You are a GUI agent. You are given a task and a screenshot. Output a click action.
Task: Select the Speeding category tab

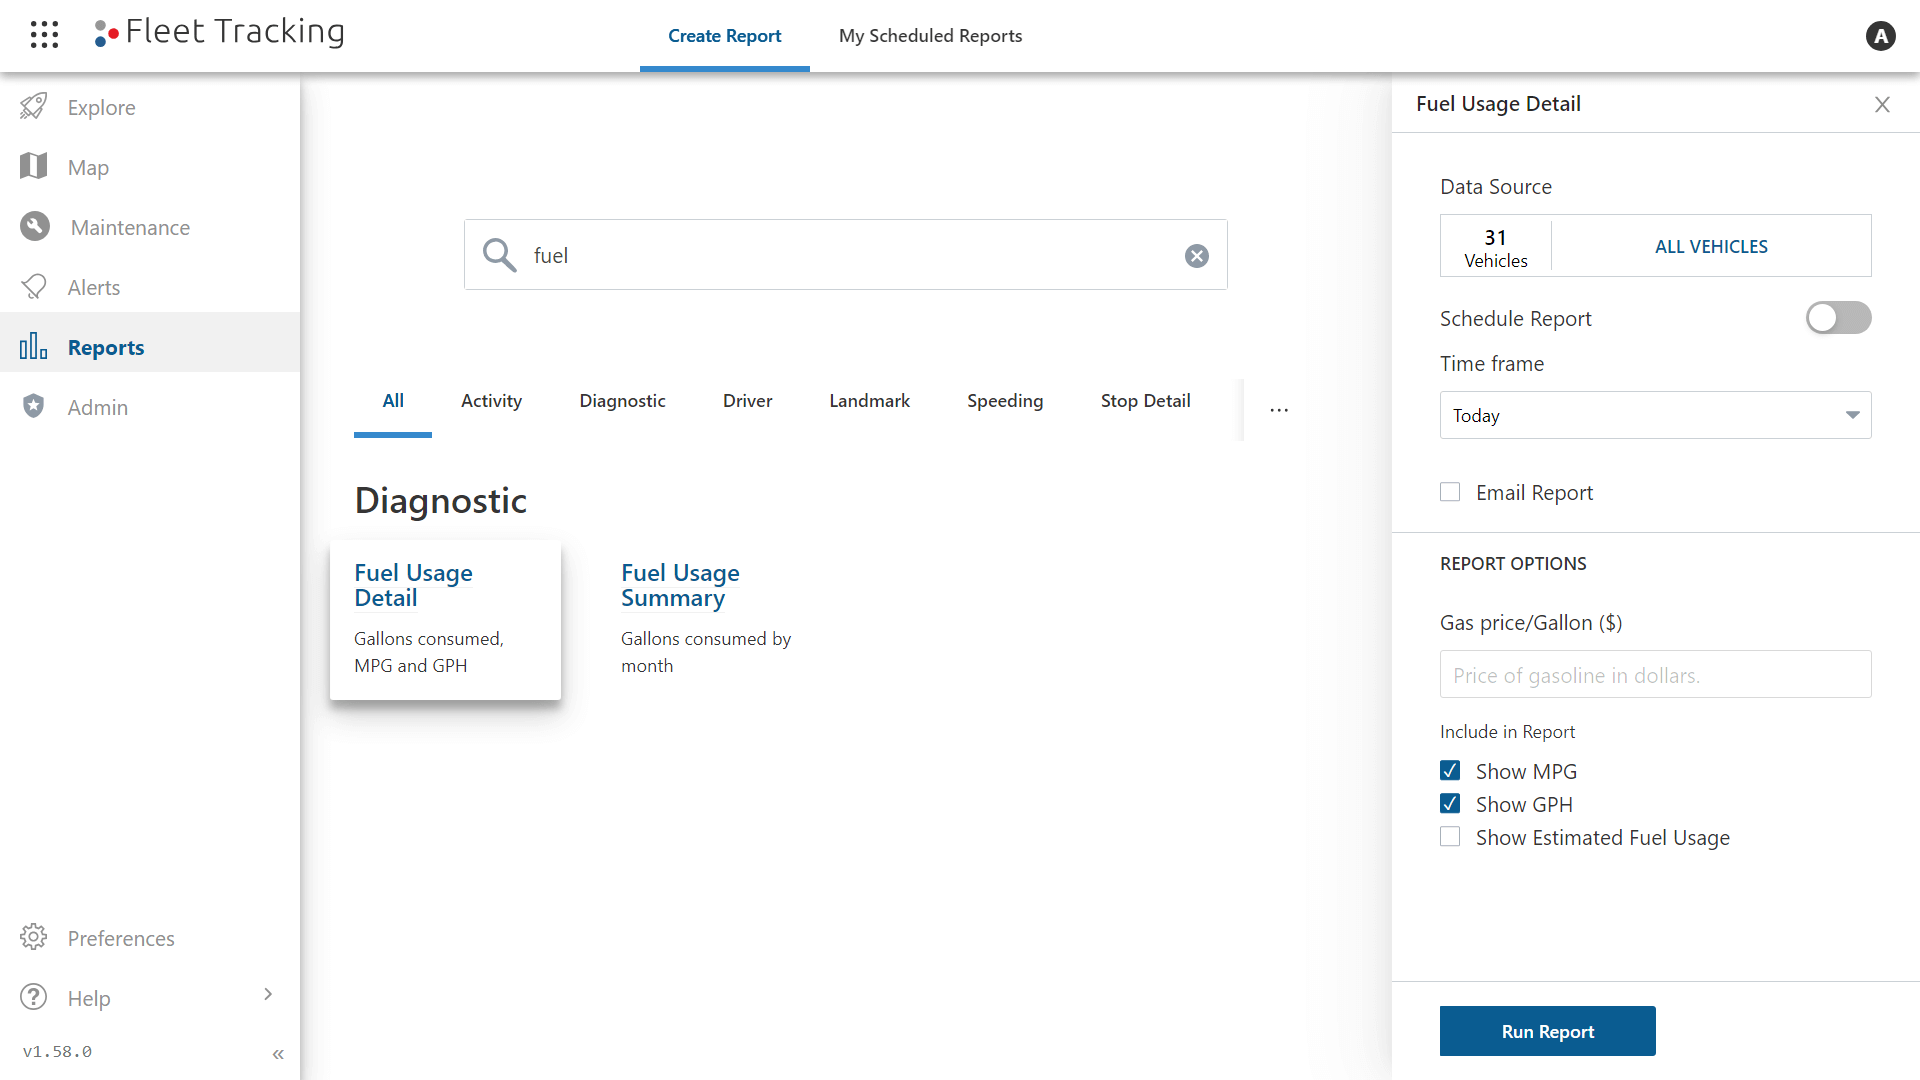click(1005, 401)
